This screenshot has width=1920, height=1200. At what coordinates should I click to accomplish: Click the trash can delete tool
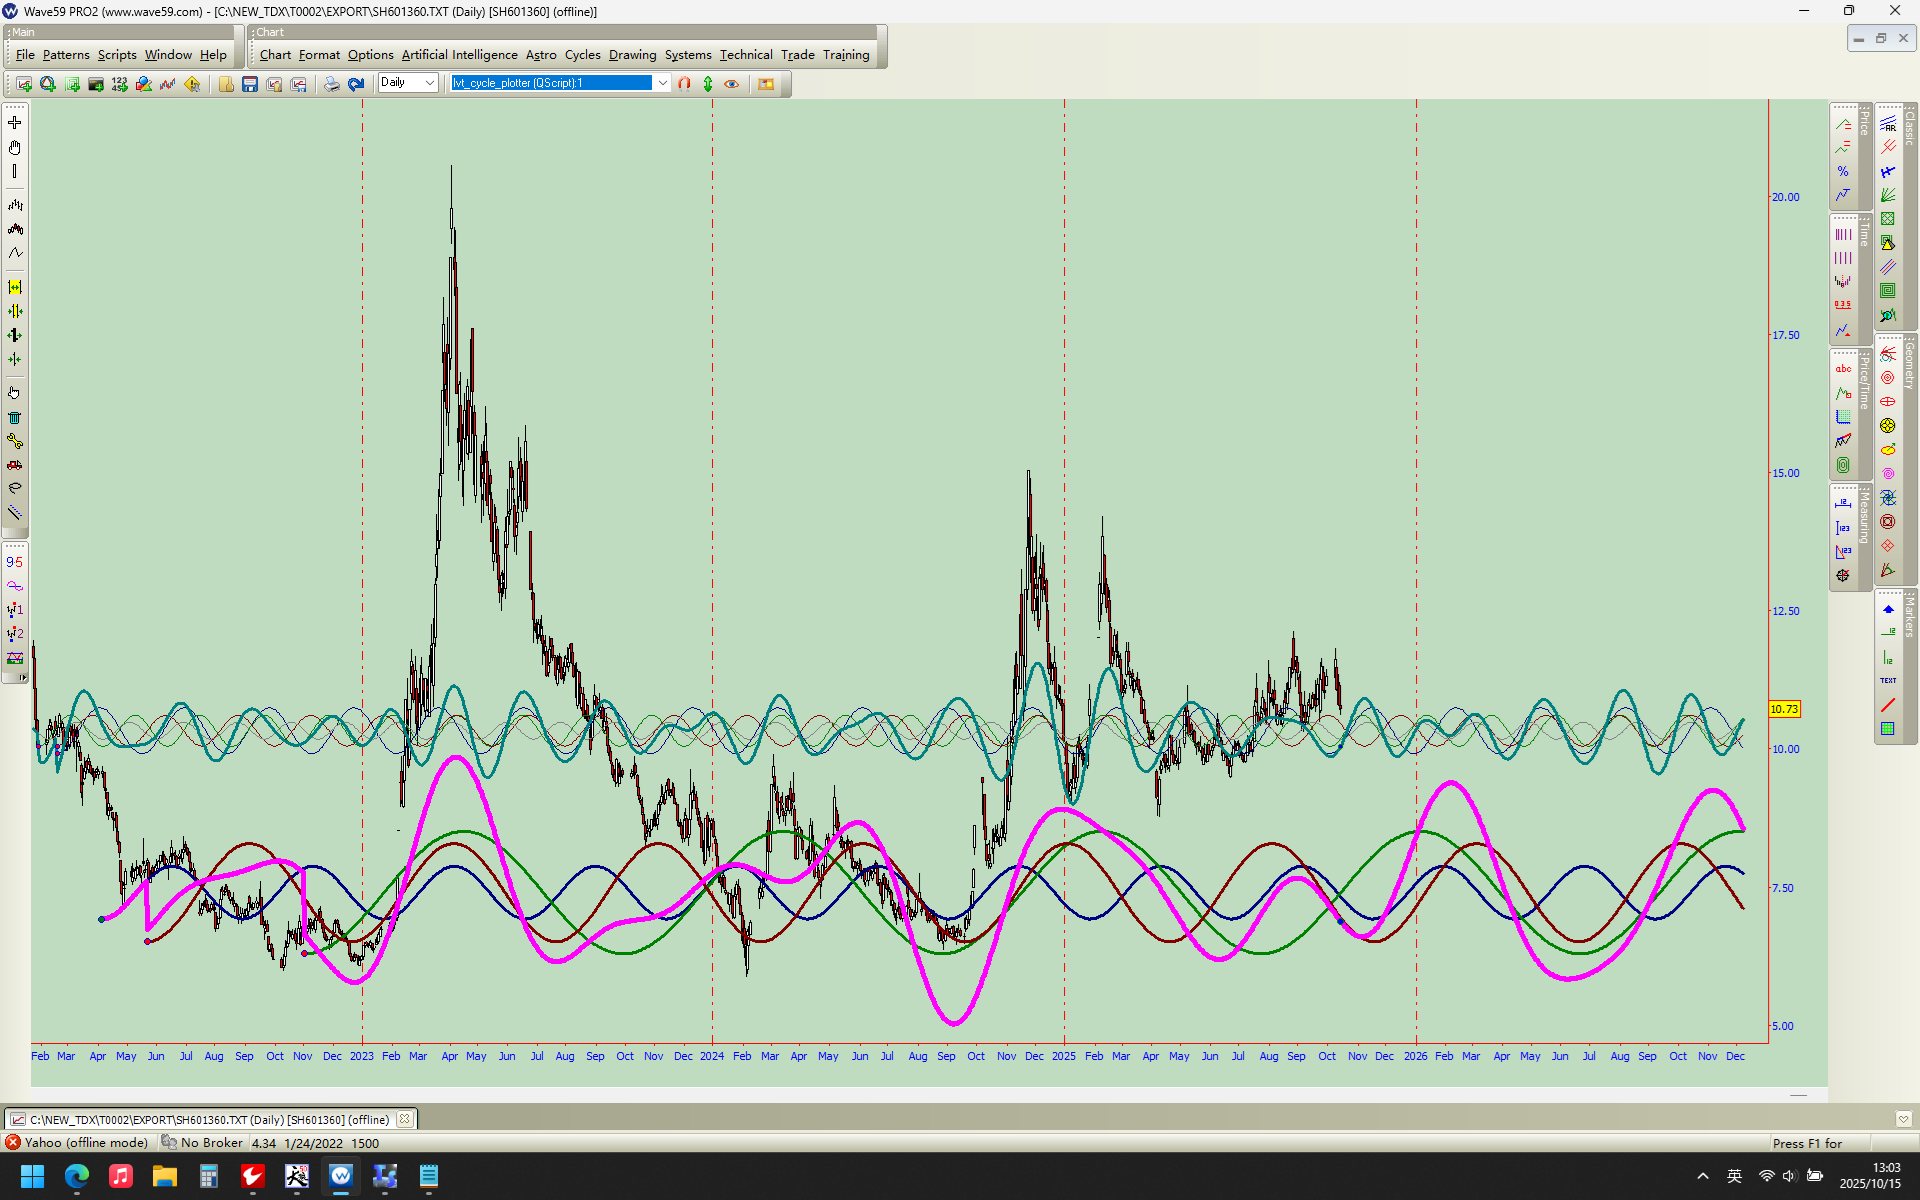click(15, 417)
